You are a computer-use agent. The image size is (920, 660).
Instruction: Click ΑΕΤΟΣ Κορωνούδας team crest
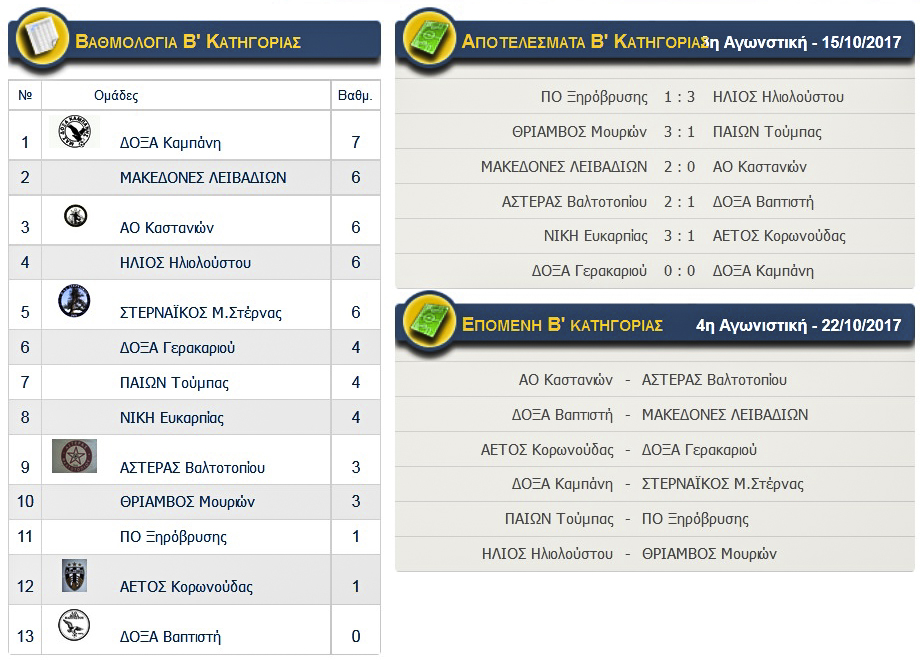coord(74,575)
